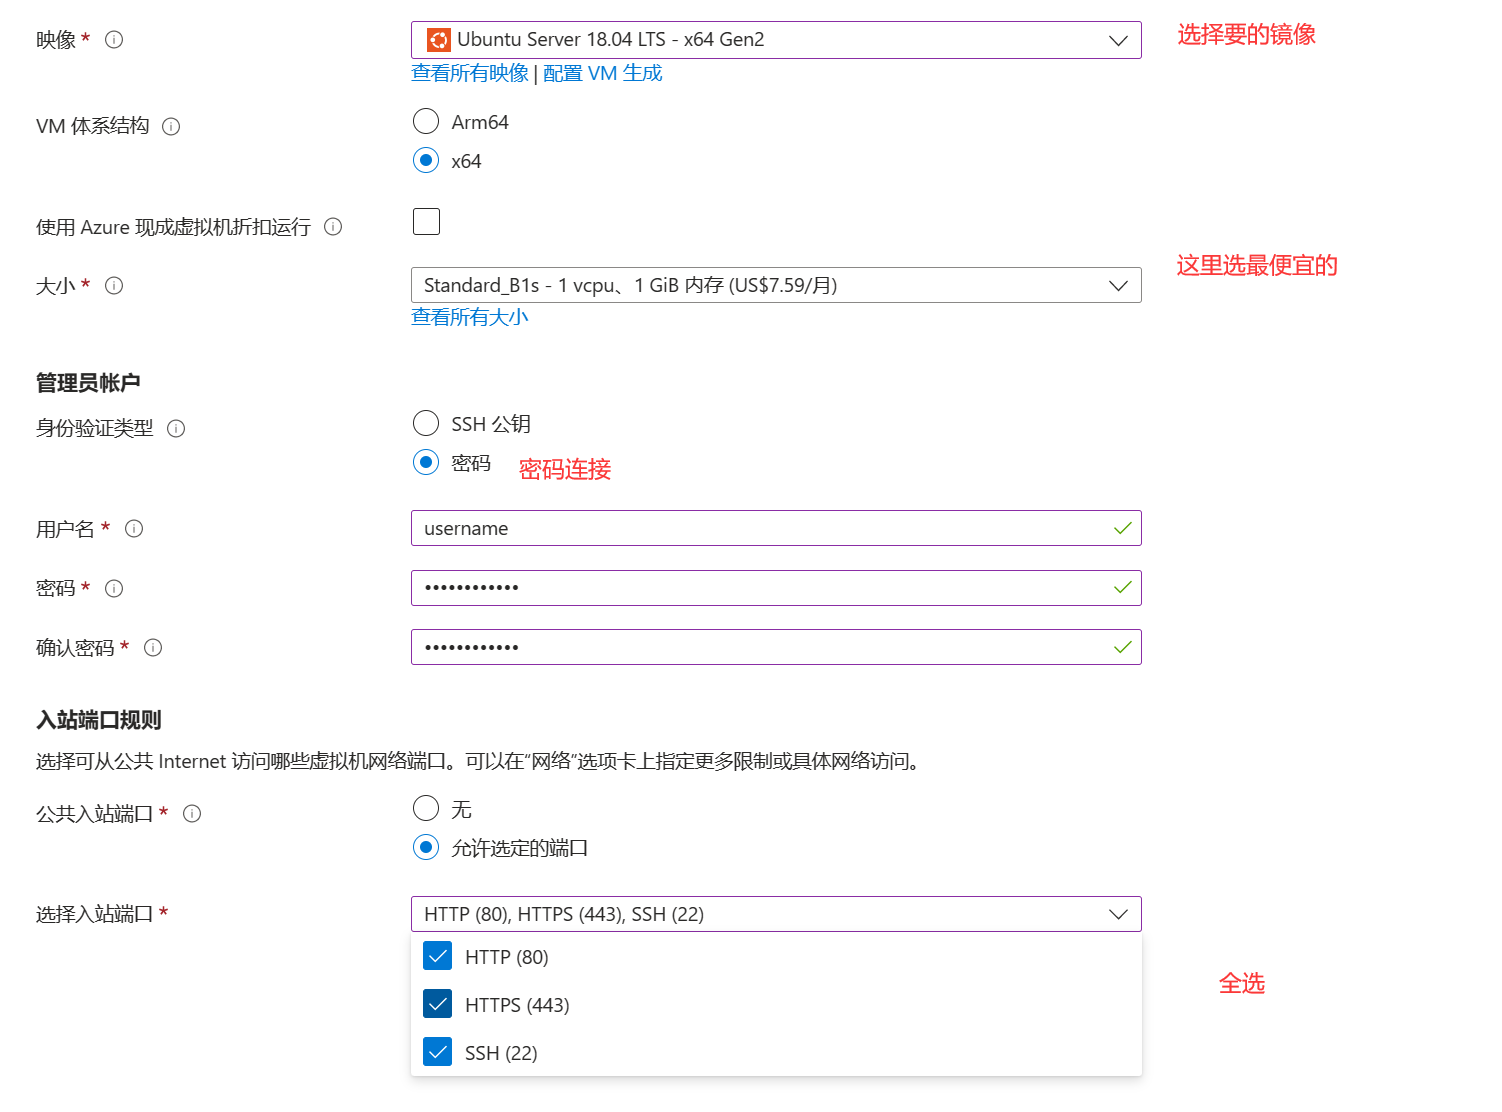1502x1112 pixels.
Task: Focus the 确认密码 input field
Action: click(x=776, y=647)
